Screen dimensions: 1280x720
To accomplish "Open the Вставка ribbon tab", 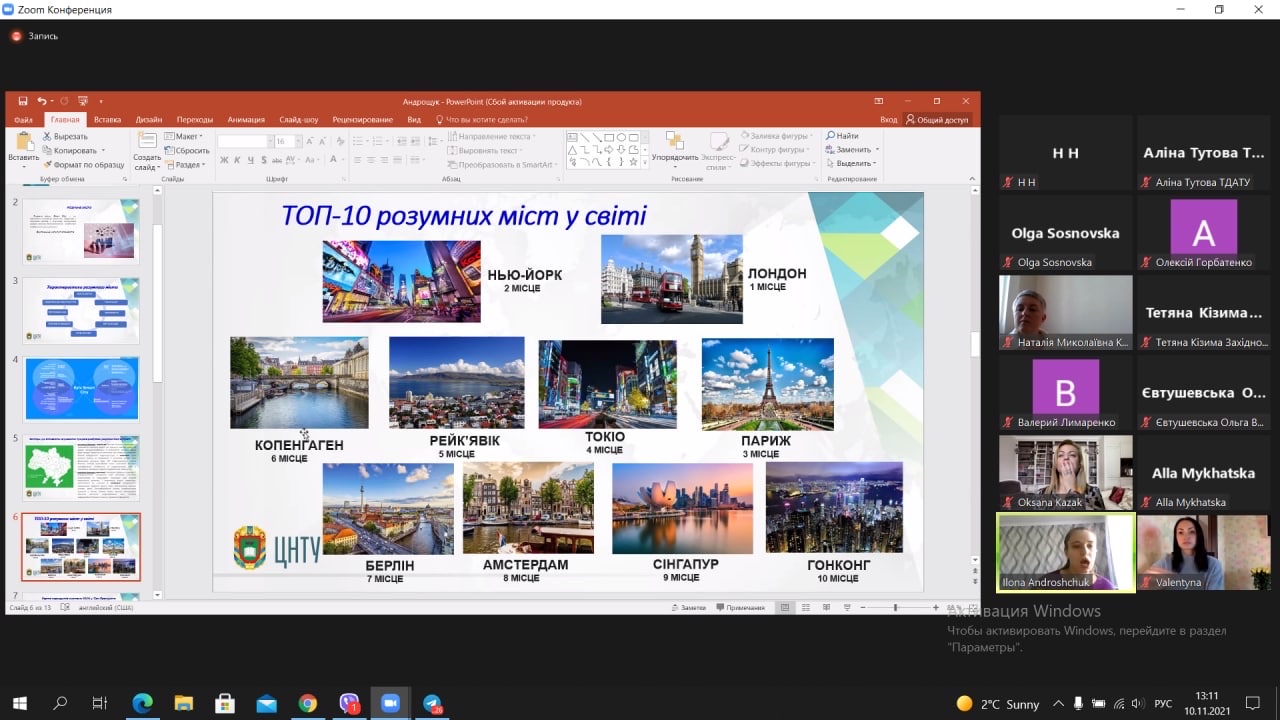I will coord(107,119).
